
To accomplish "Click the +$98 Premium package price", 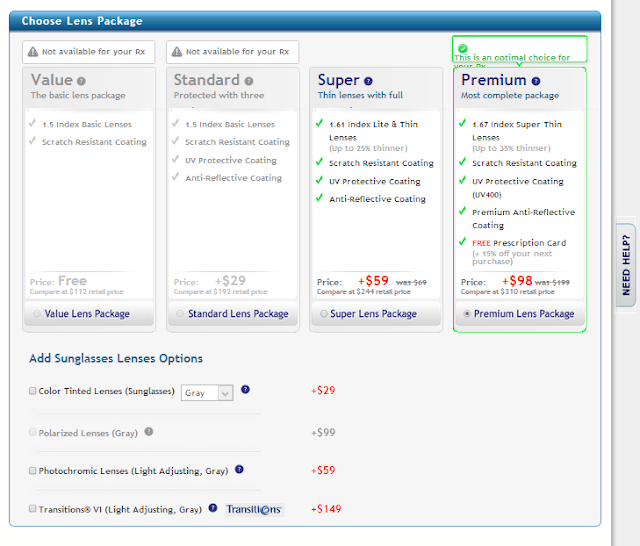I will 517,281.
